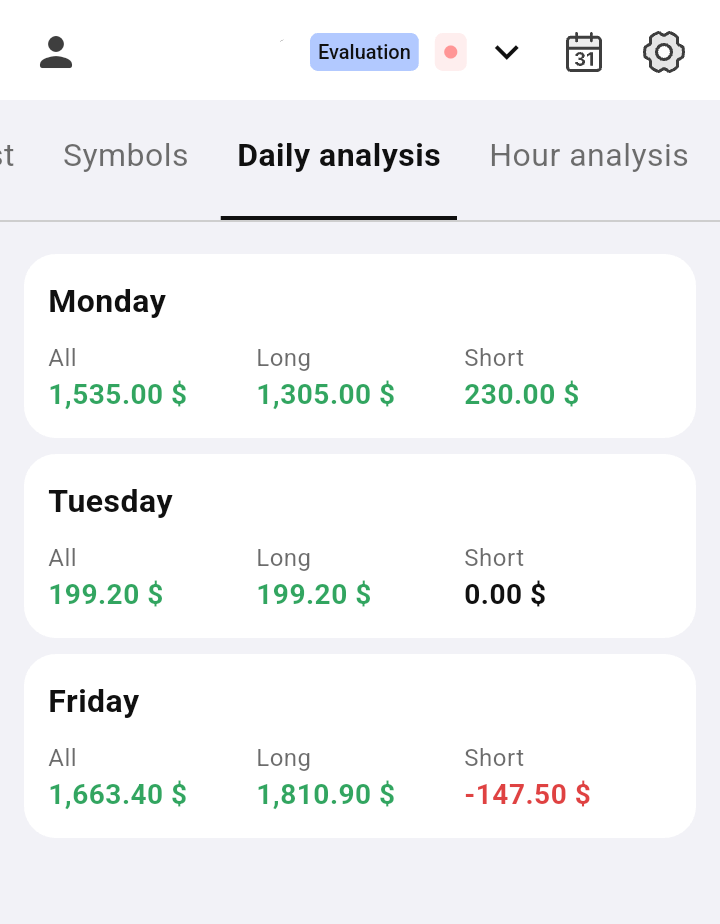Open settings via the gear icon
The width and height of the screenshot is (720, 924).
tap(664, 52)
